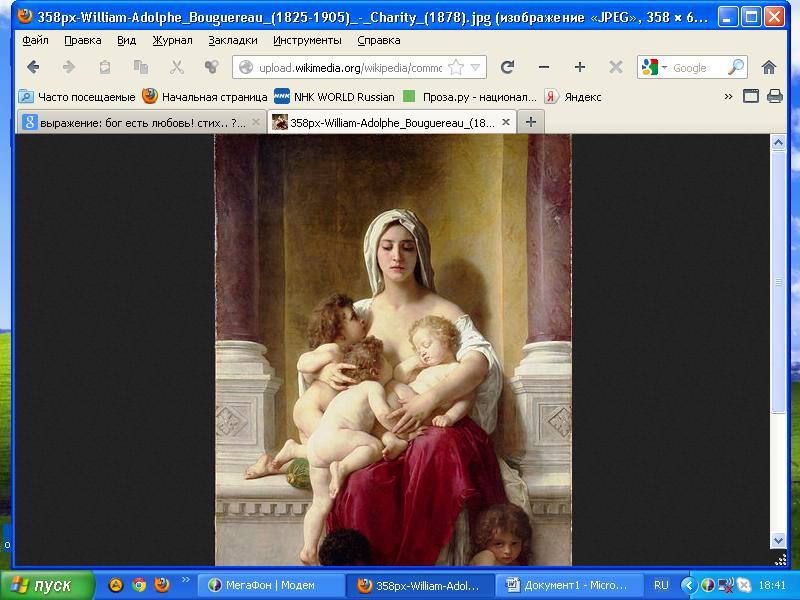Bookmark this page with the star icon
The height and width of the screenshot is (600, 800).
456,67
